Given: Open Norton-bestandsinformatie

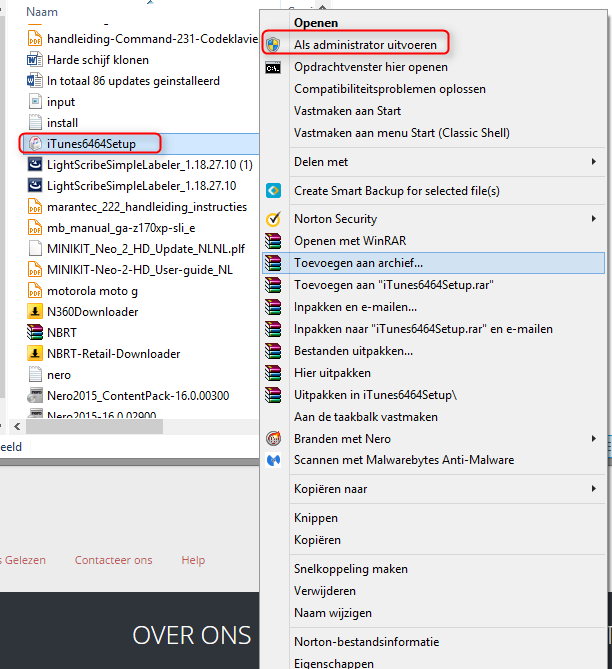Looking at the screenshot, I should pos(367,642).
